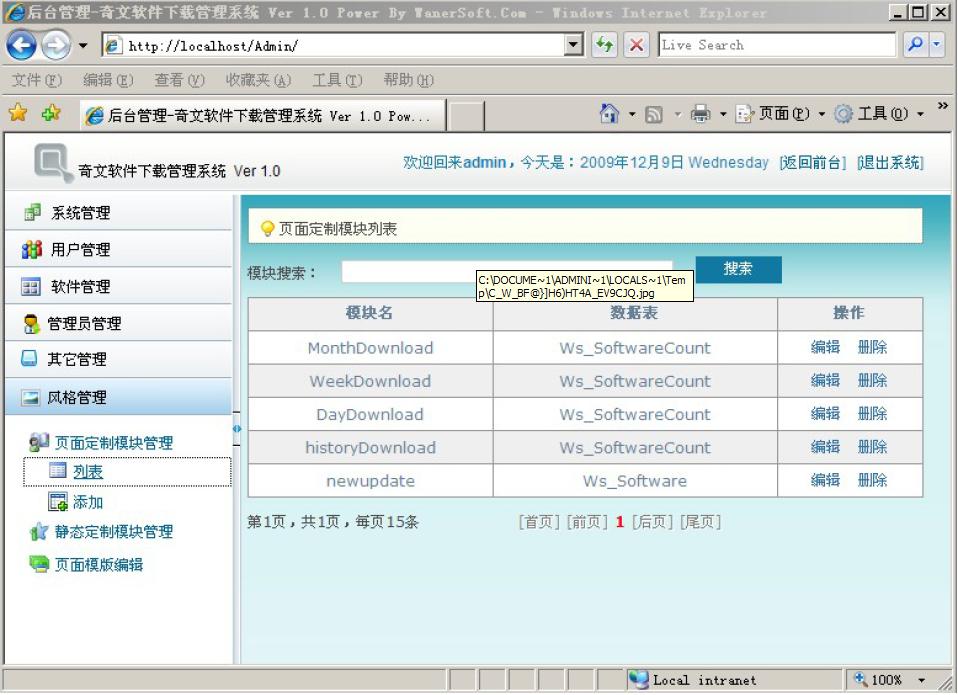The width and height of the screenshot is (958, 695).
Task: Open zoom level dropdown in status bar
Action: pyautogui.click(x=921, y=680)
